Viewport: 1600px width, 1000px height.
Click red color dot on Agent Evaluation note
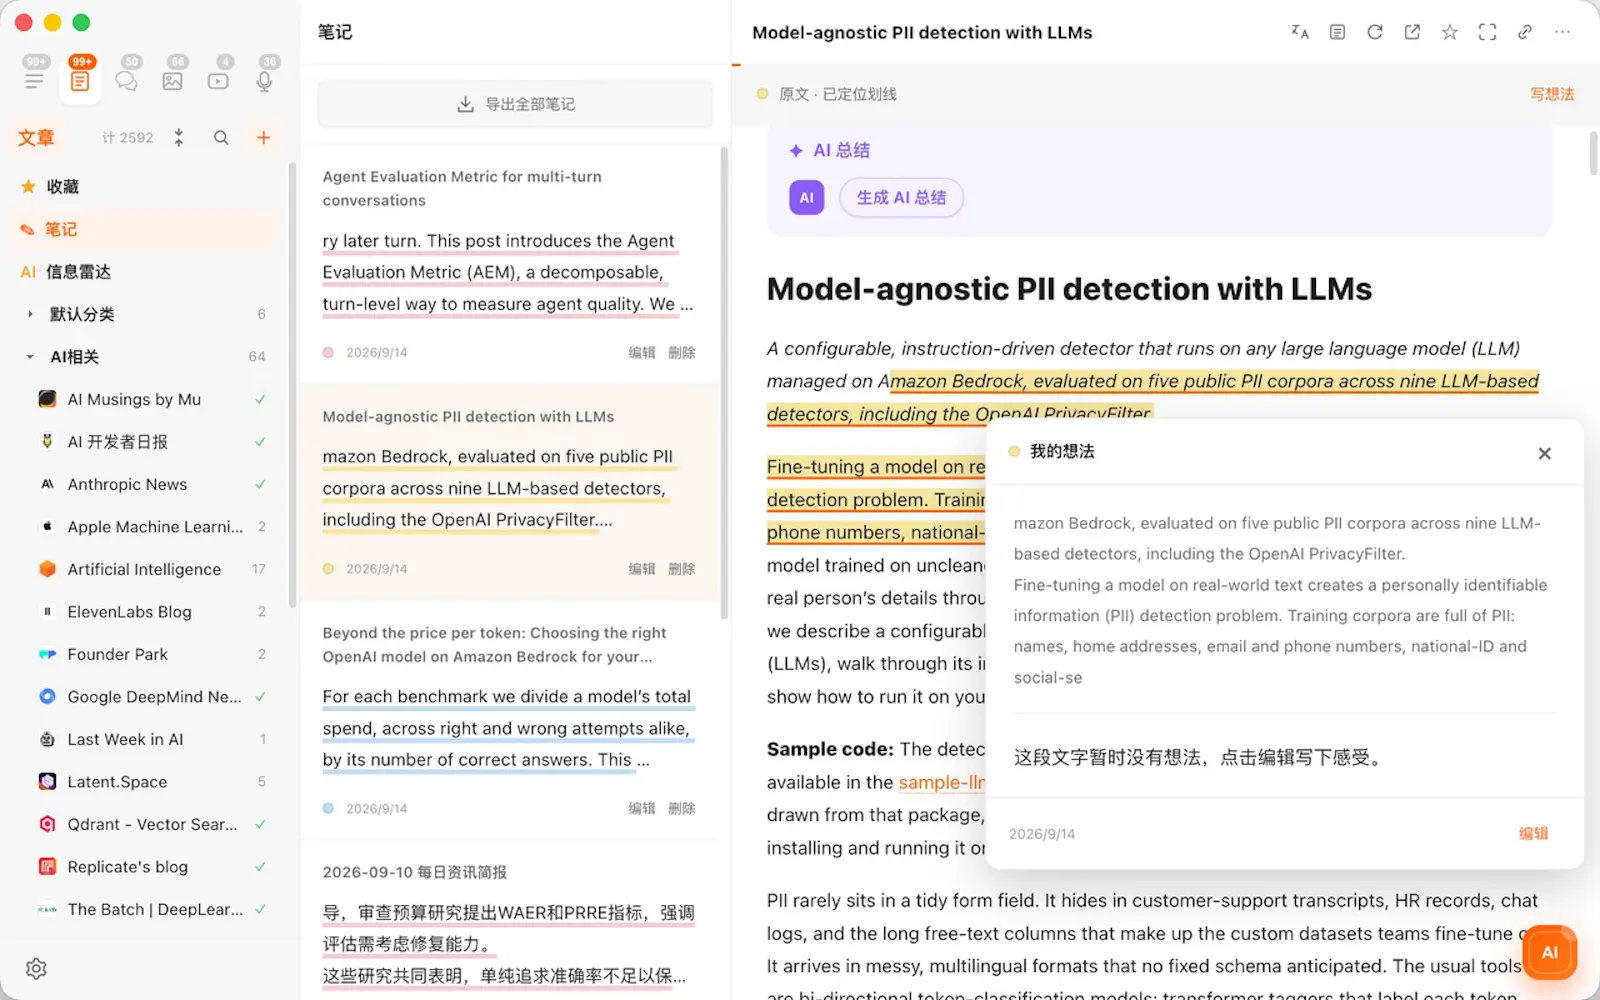pos(328,352)
